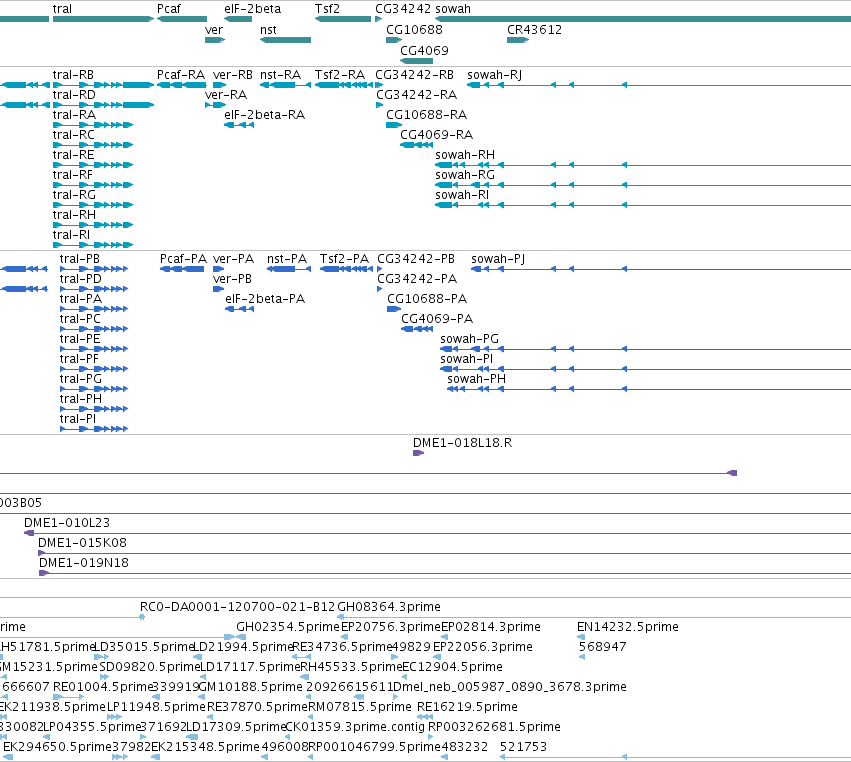The image size is (851, 762).
Task: Click the CG4069 gene label
Action: pos(424,50)
